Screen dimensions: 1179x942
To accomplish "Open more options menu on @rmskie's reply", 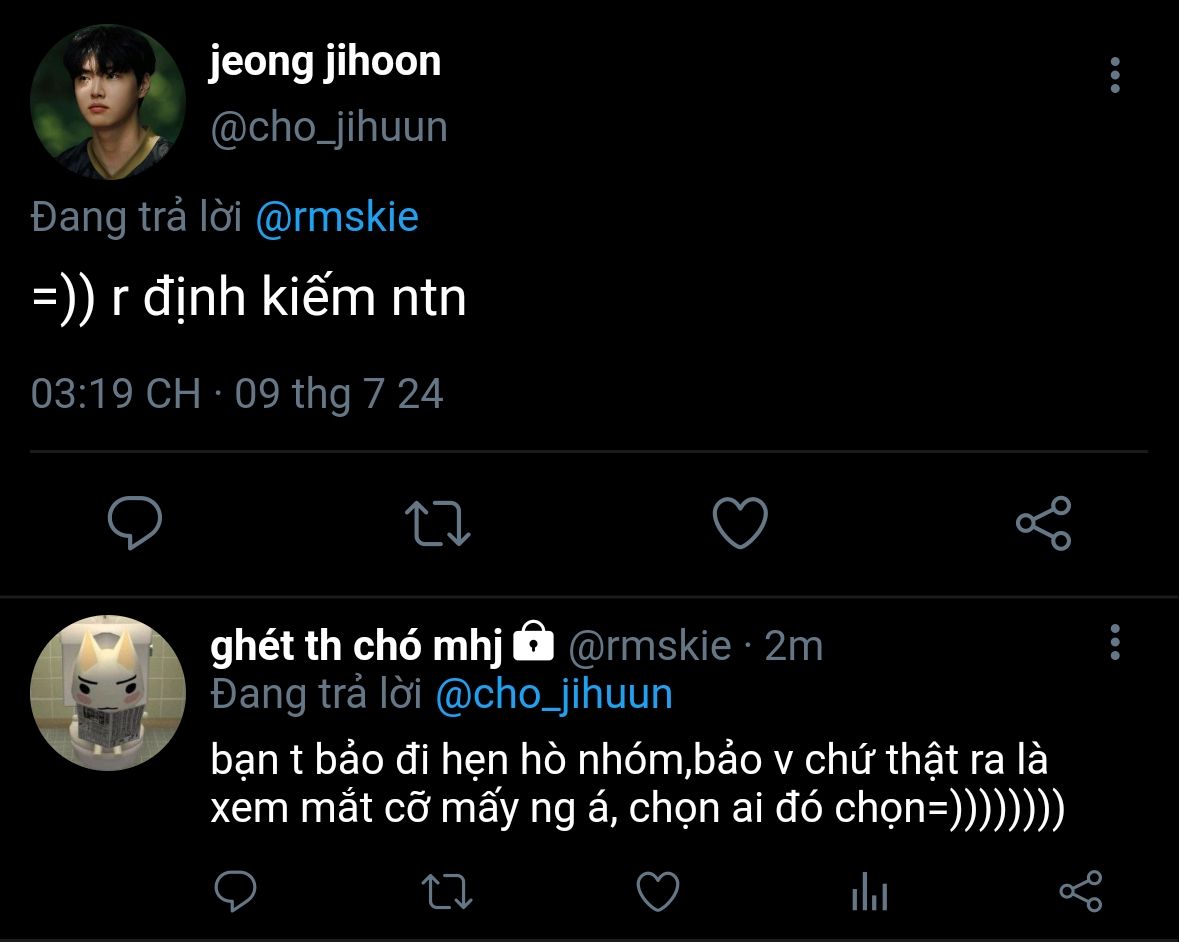I will tap(1115, 643).
